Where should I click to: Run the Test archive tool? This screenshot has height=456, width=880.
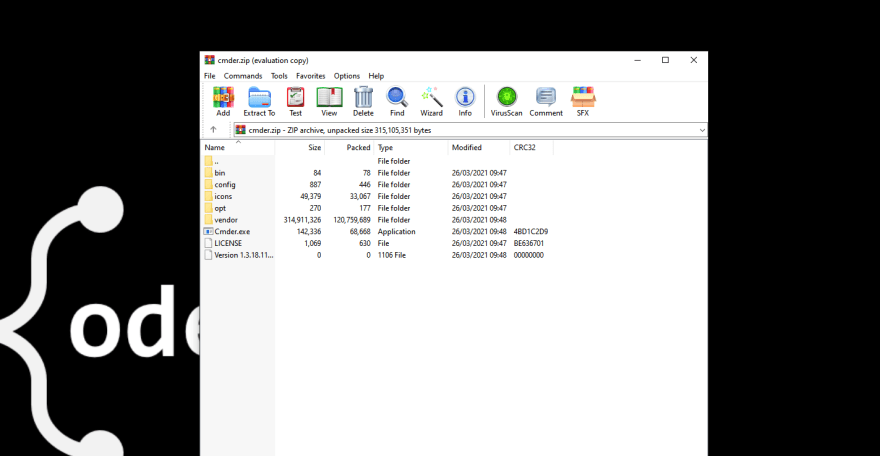click(295, 102)
